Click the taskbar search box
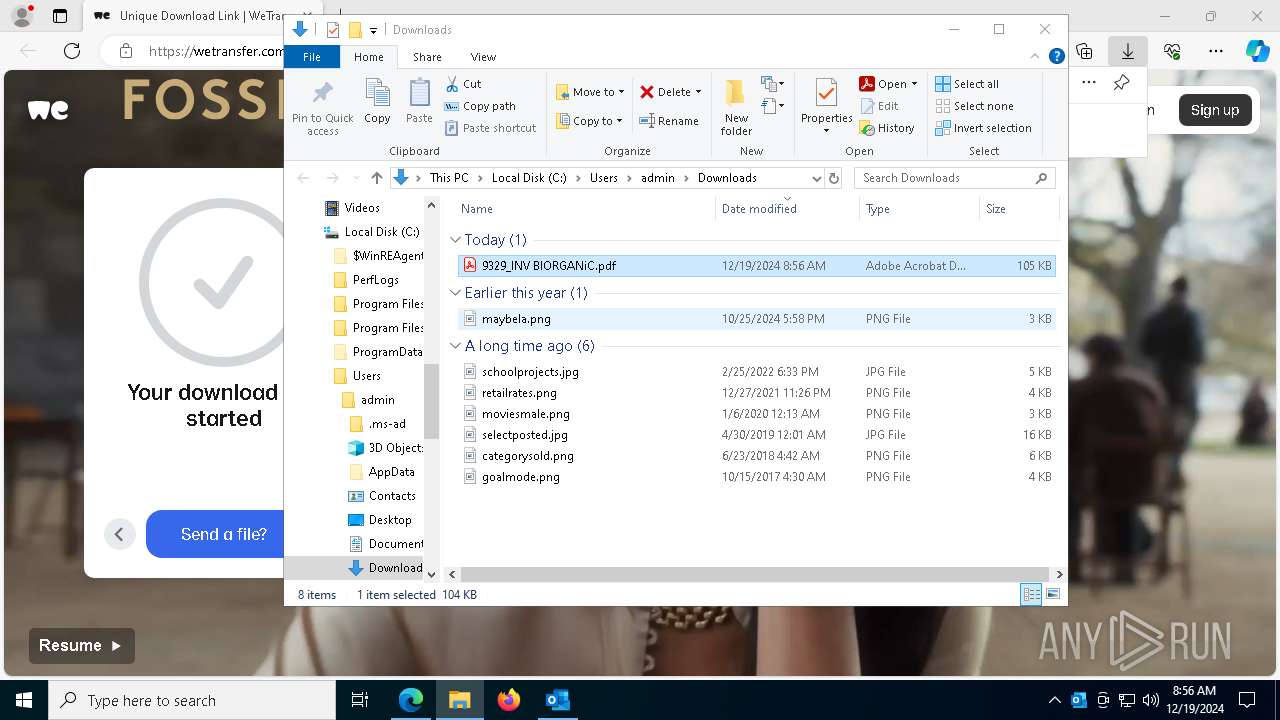Viewport: 1280px width, 720px height. tap(192, 700)
